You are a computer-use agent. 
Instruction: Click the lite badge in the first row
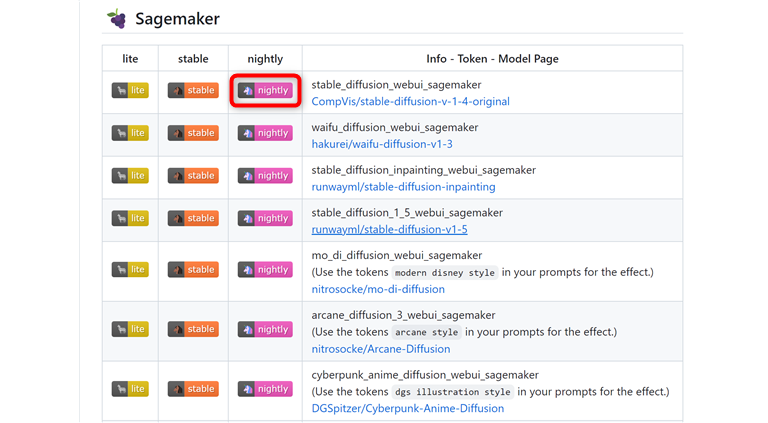click(x=130, y=90)
